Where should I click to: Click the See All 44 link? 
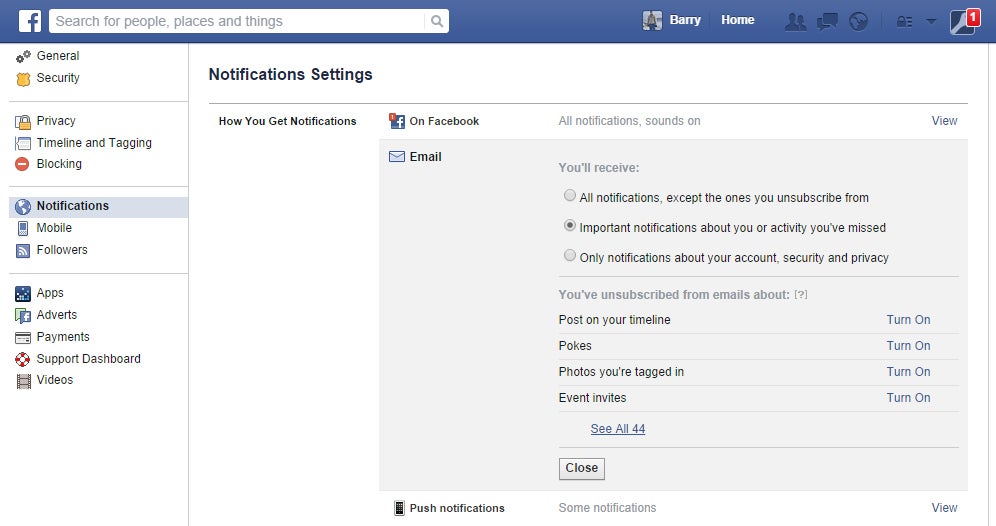point(617,429)
